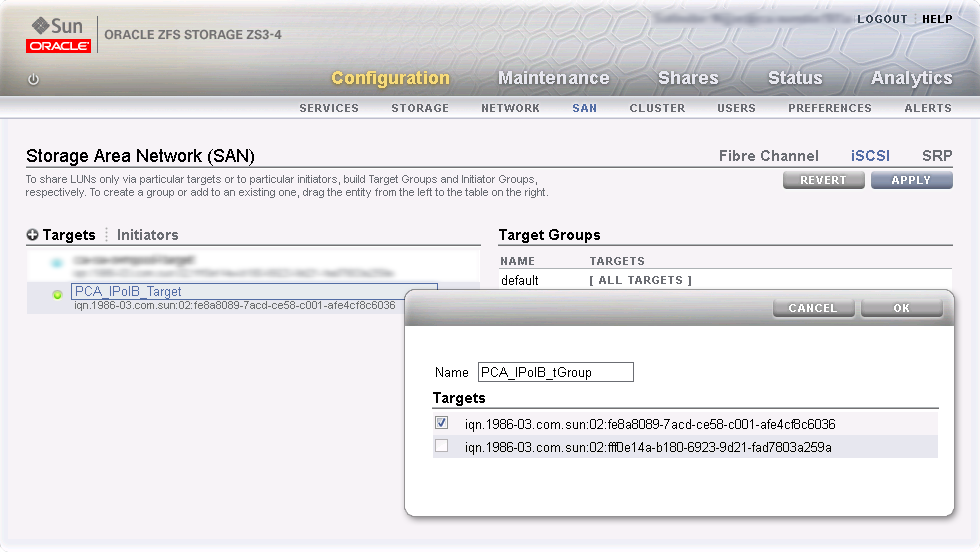Image resolution: width=980 pixels, height=552 pixels.
Task: Select the SAN submenu
Action: point(584,108)
